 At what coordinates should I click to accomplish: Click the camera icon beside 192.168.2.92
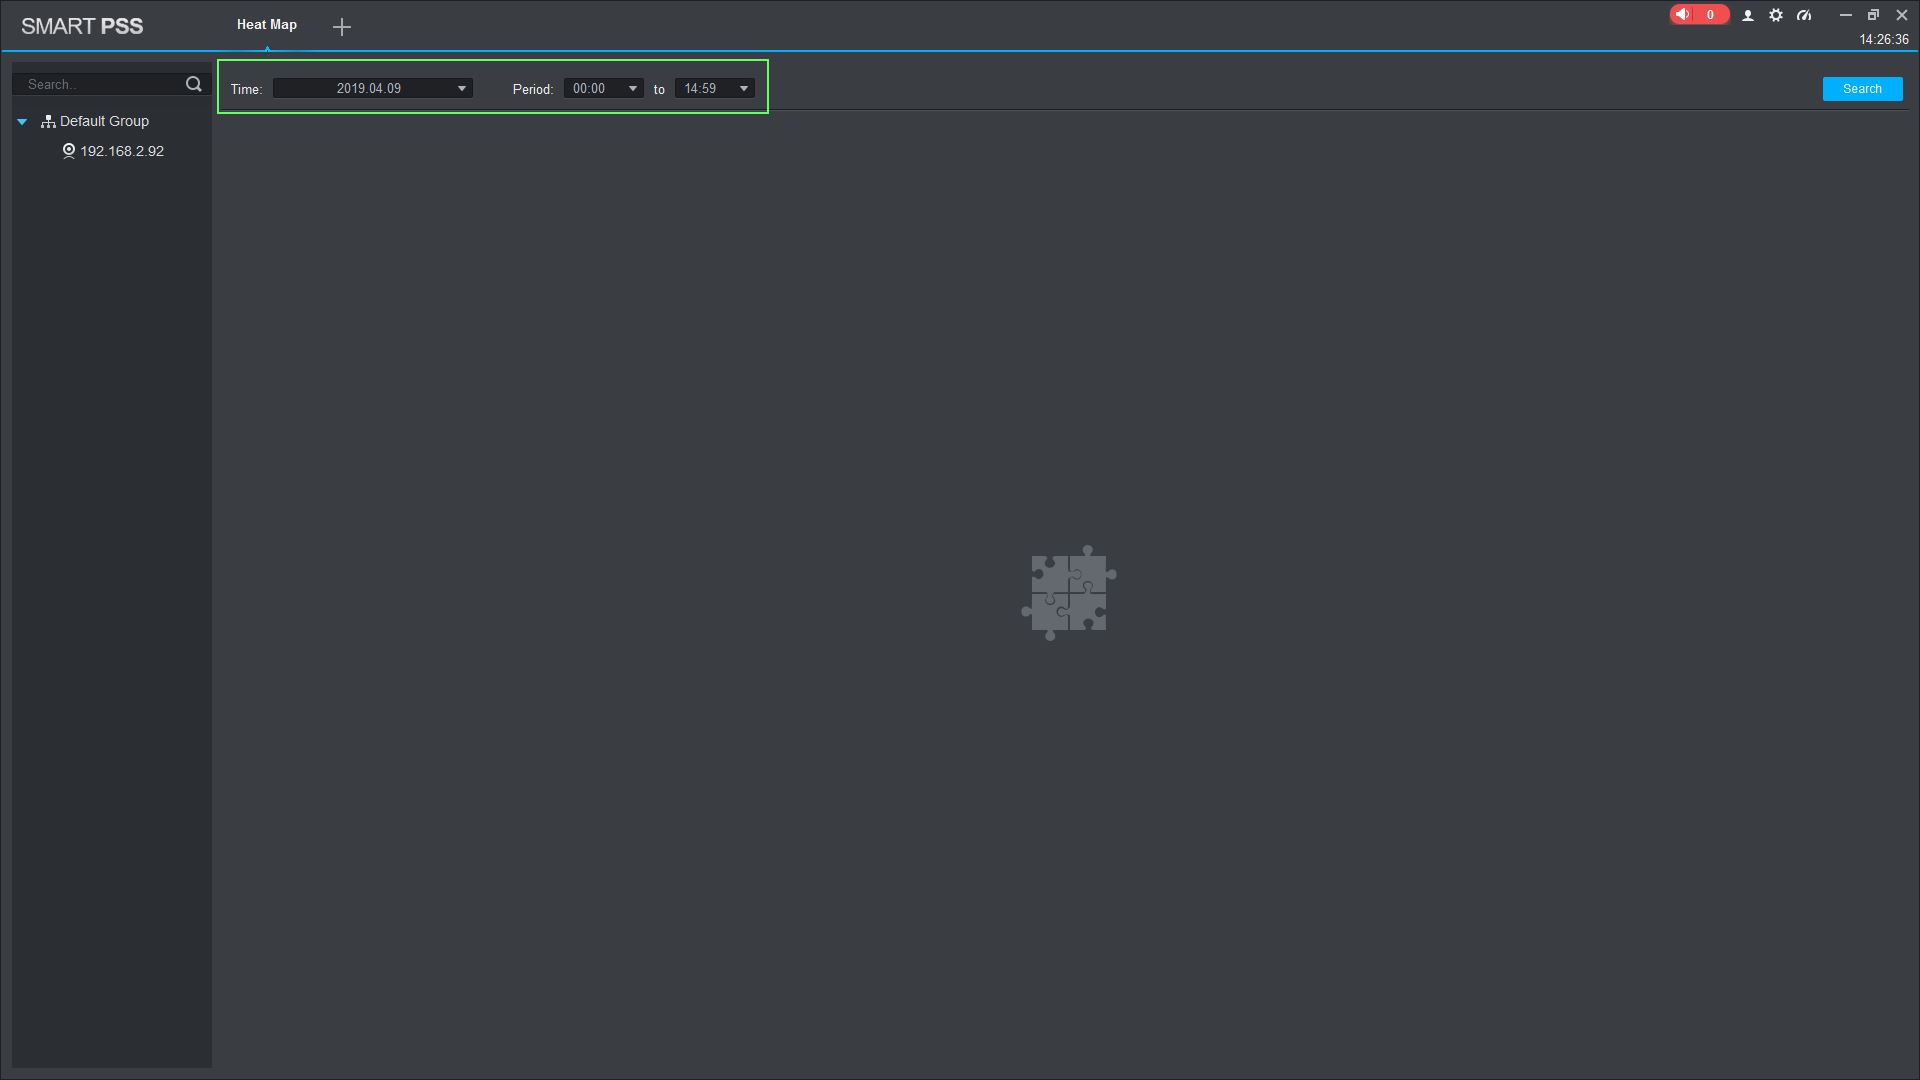69,151
